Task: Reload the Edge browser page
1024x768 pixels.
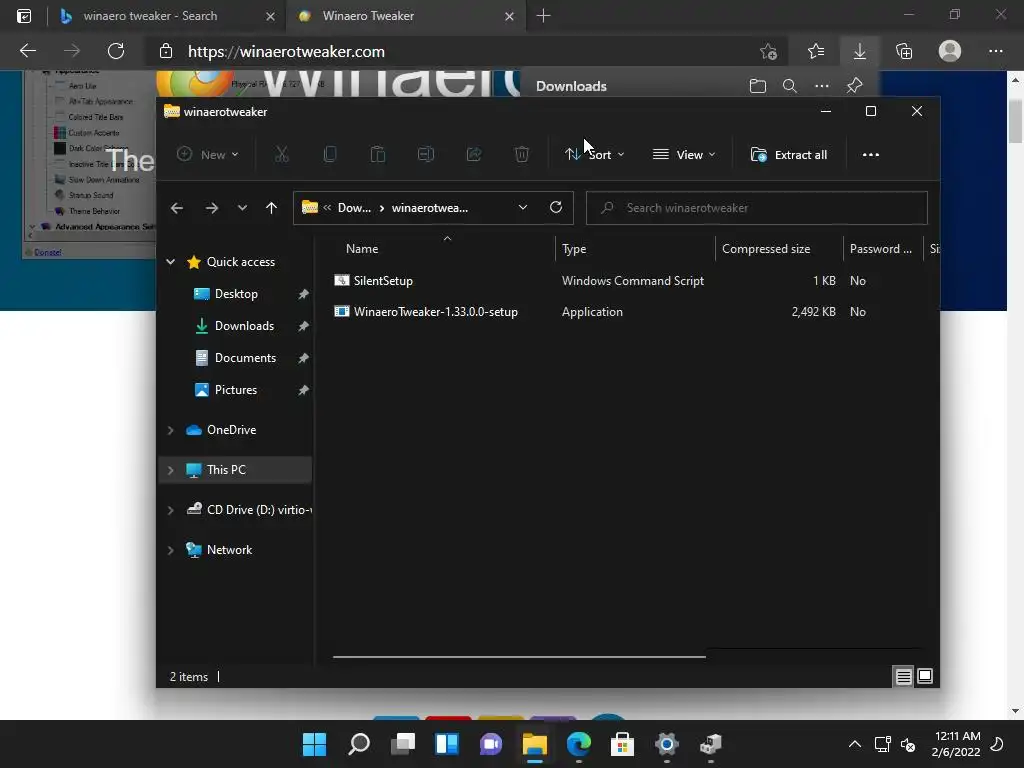Action: [116, 51]
